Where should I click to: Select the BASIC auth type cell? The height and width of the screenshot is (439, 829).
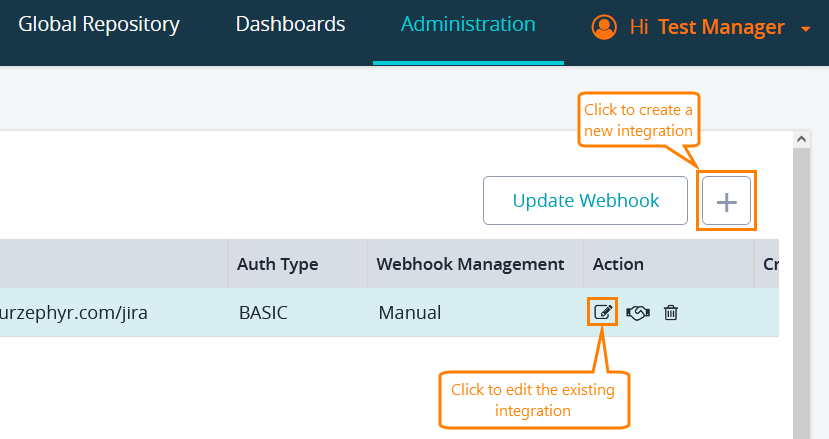click(263, 312)
